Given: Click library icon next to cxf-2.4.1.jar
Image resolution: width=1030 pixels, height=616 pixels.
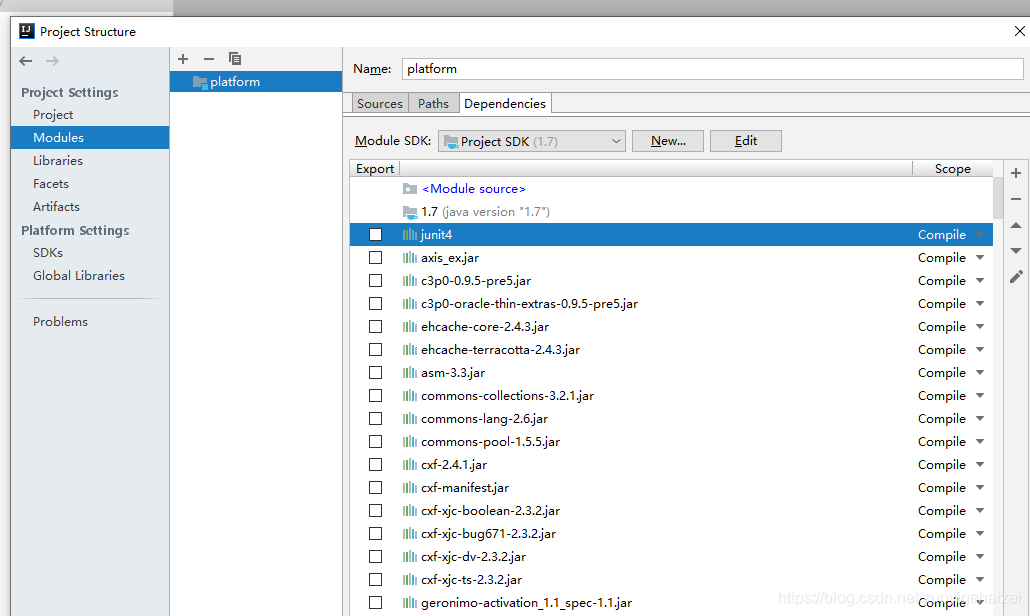Looking at the screenshot, I should pyautogui.click(x=410, y=464).
